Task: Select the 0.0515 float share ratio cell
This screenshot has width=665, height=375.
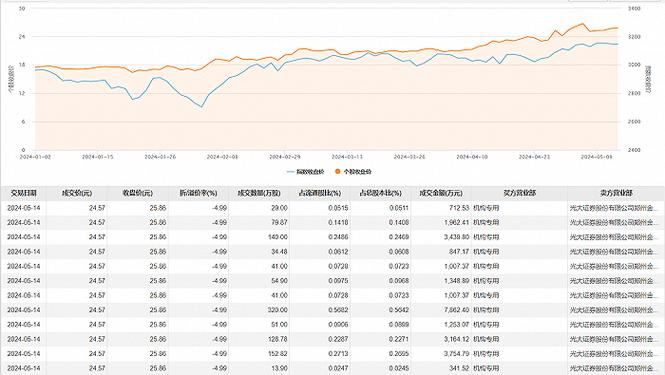Action: point(338,208)
